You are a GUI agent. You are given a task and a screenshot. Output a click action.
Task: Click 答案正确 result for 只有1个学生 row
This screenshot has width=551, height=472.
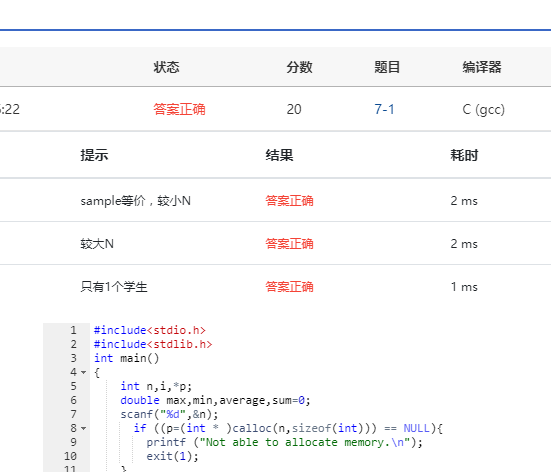pyautogui.click(x=289, y=287)
